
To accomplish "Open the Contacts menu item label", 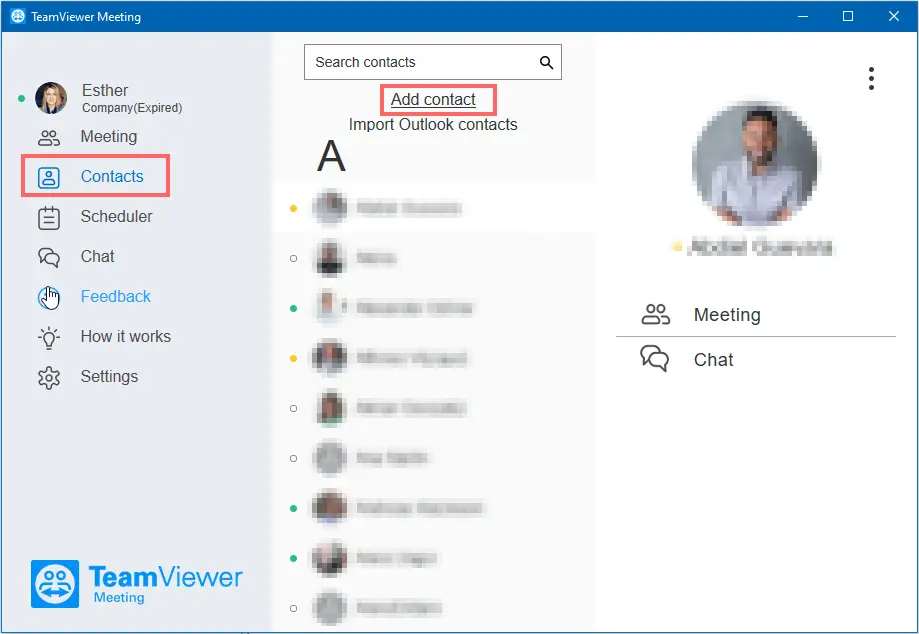I will (112, 176).
